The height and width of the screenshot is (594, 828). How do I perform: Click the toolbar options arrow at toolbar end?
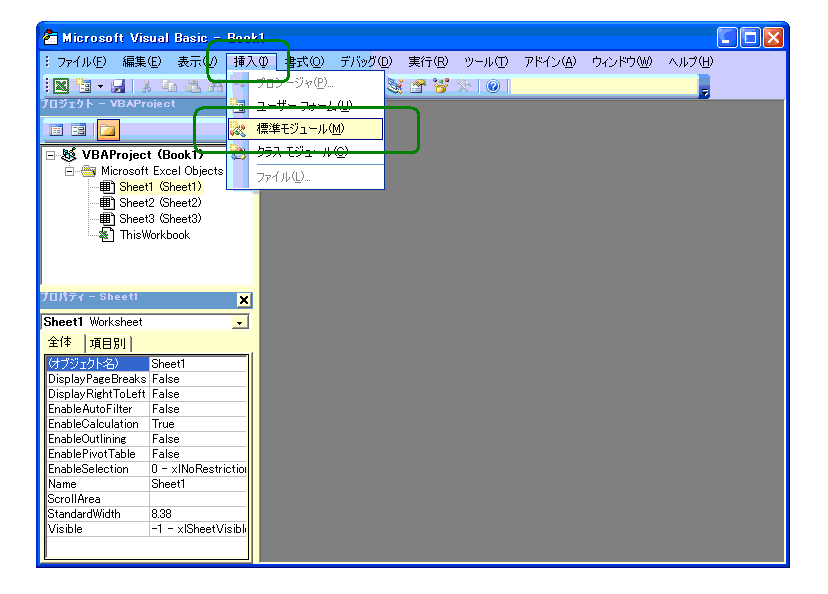704,87
